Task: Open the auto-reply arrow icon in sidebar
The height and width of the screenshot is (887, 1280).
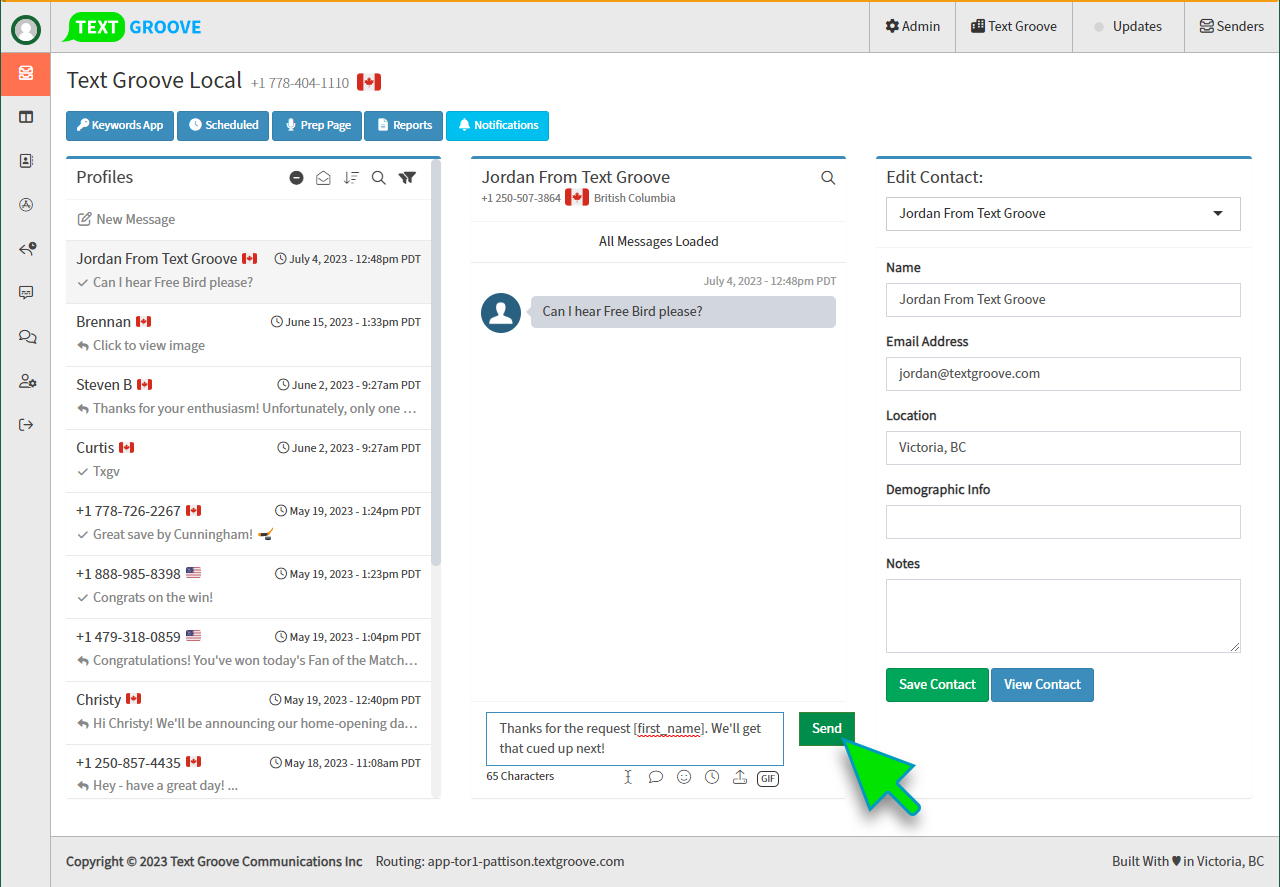Action: [x=27, y=249]
